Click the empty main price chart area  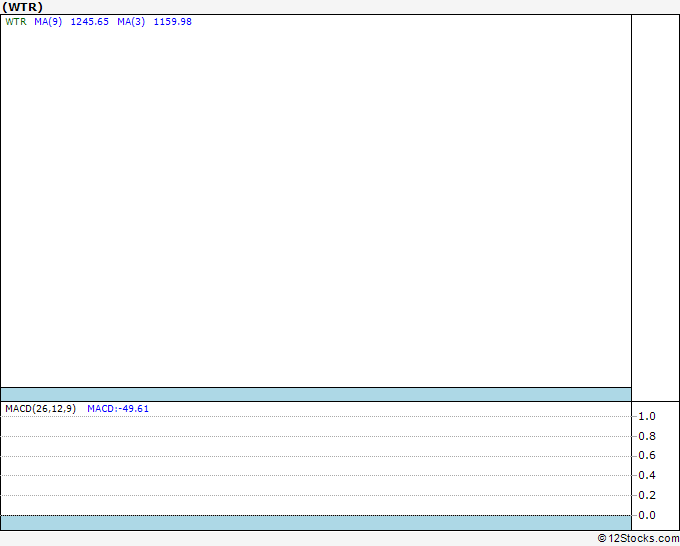pos(316,206)
